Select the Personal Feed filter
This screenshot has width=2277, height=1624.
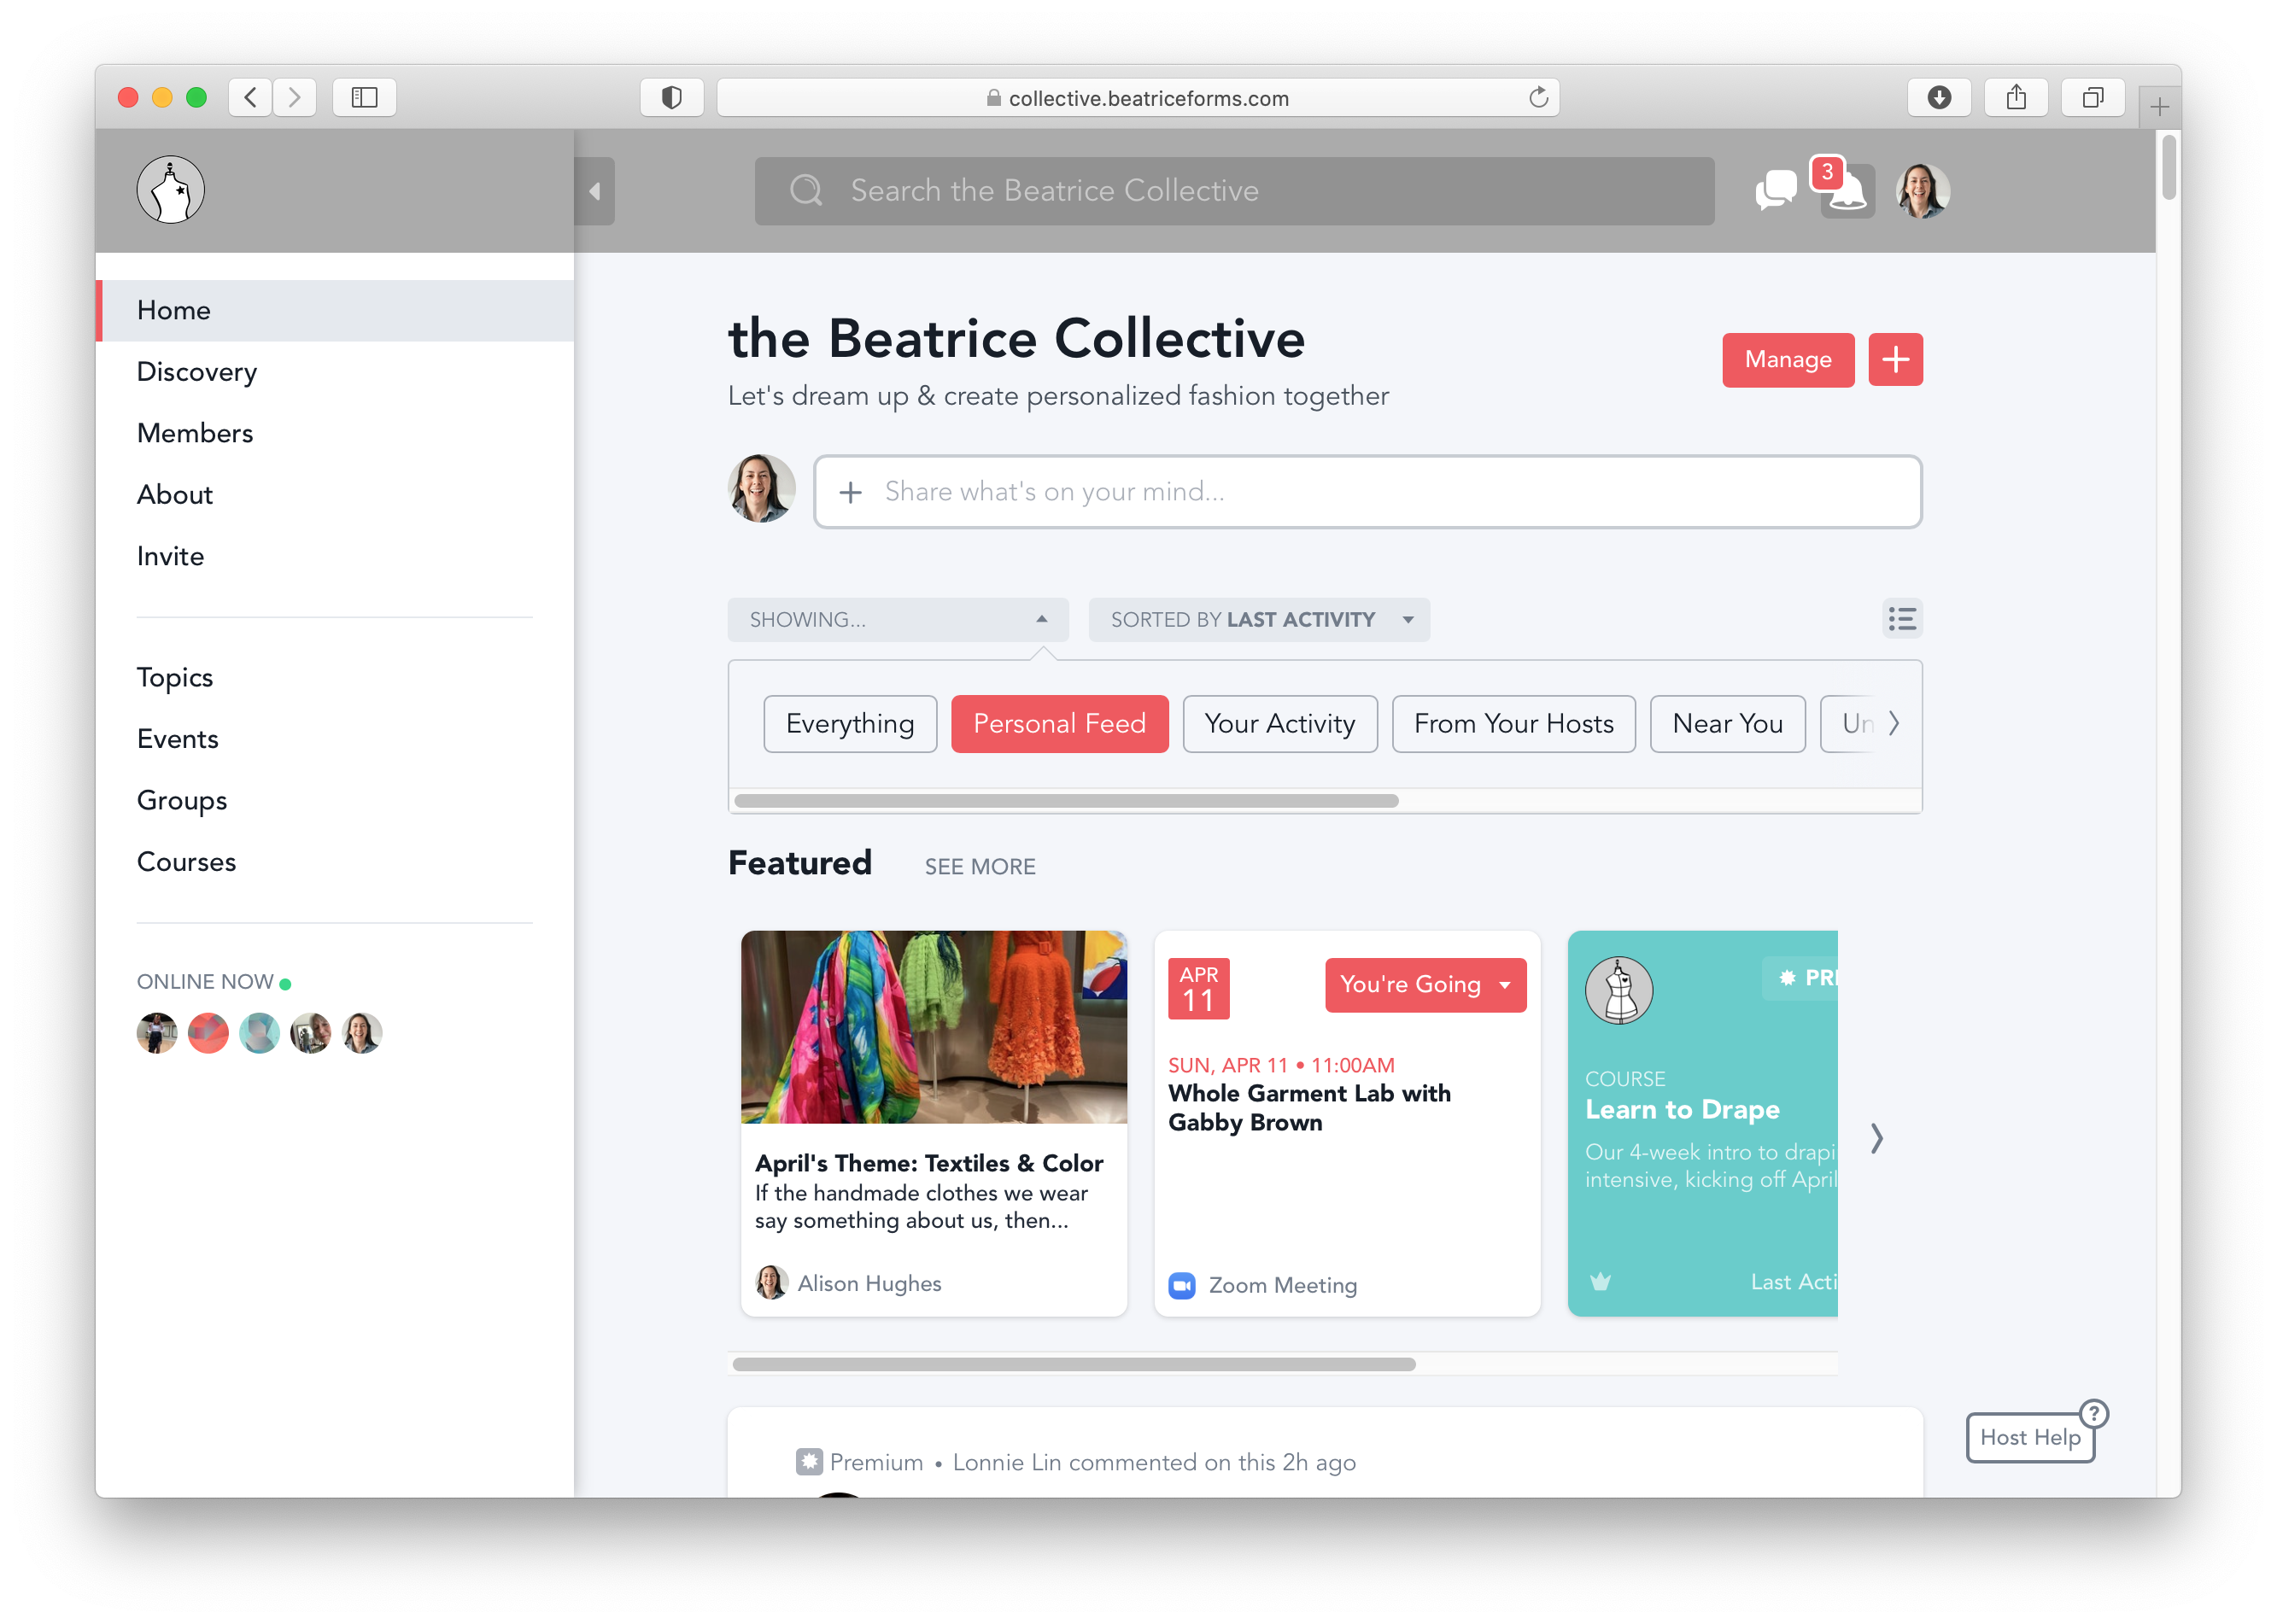[1059, 724]
